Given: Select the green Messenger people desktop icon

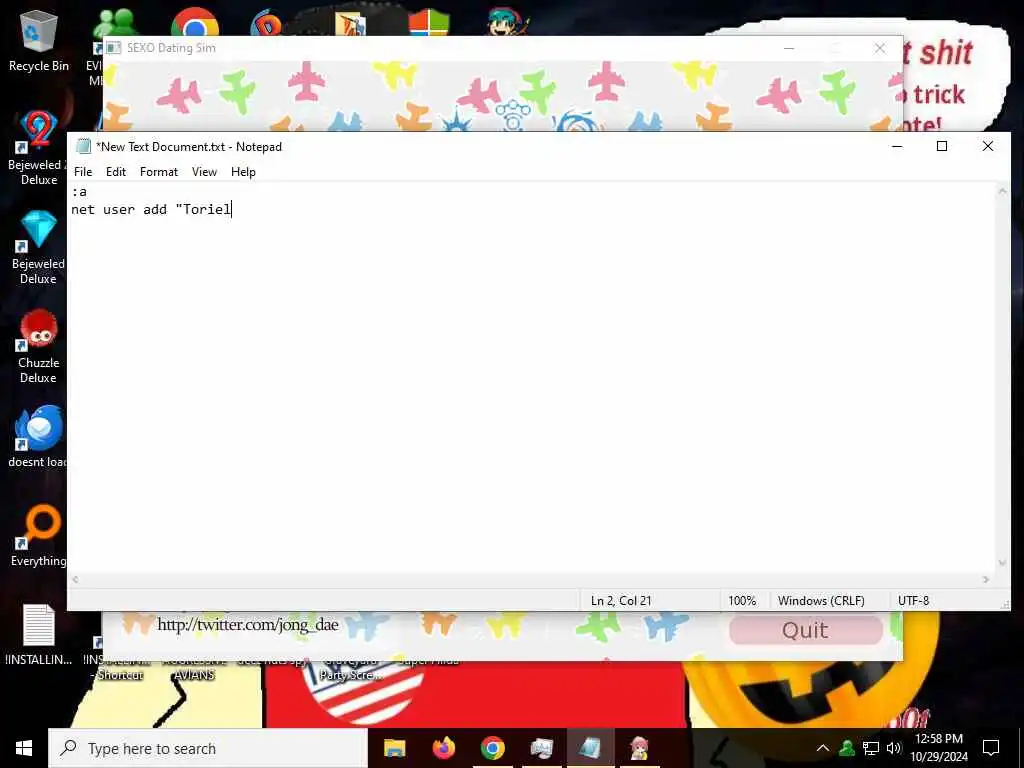Looking at the screenshot, I should pyautogui.click(x=116, y=22).
